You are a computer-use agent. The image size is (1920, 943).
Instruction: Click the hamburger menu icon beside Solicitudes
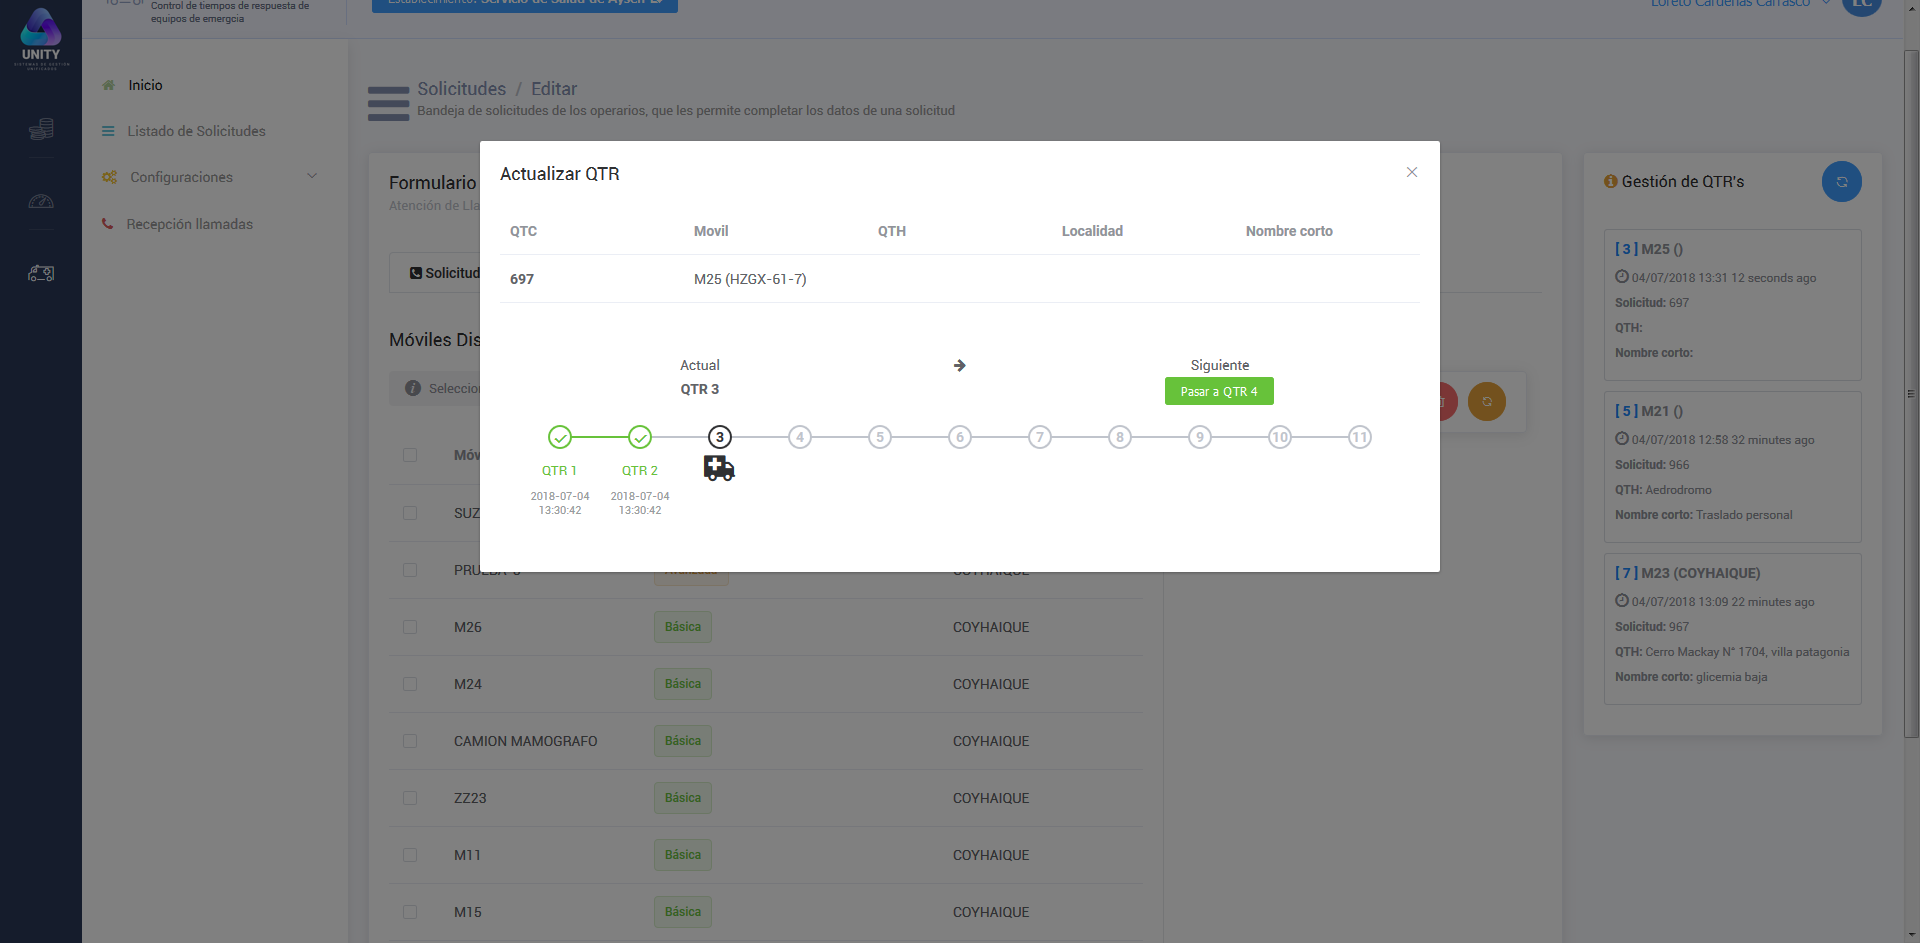pyautogui.click(x=388, y=103)
